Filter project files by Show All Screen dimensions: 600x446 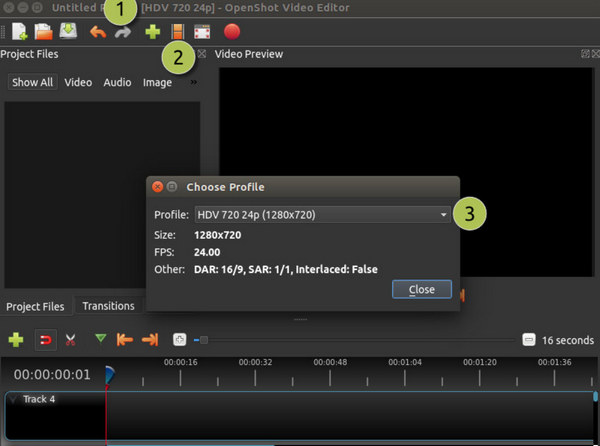click(33, 82)
